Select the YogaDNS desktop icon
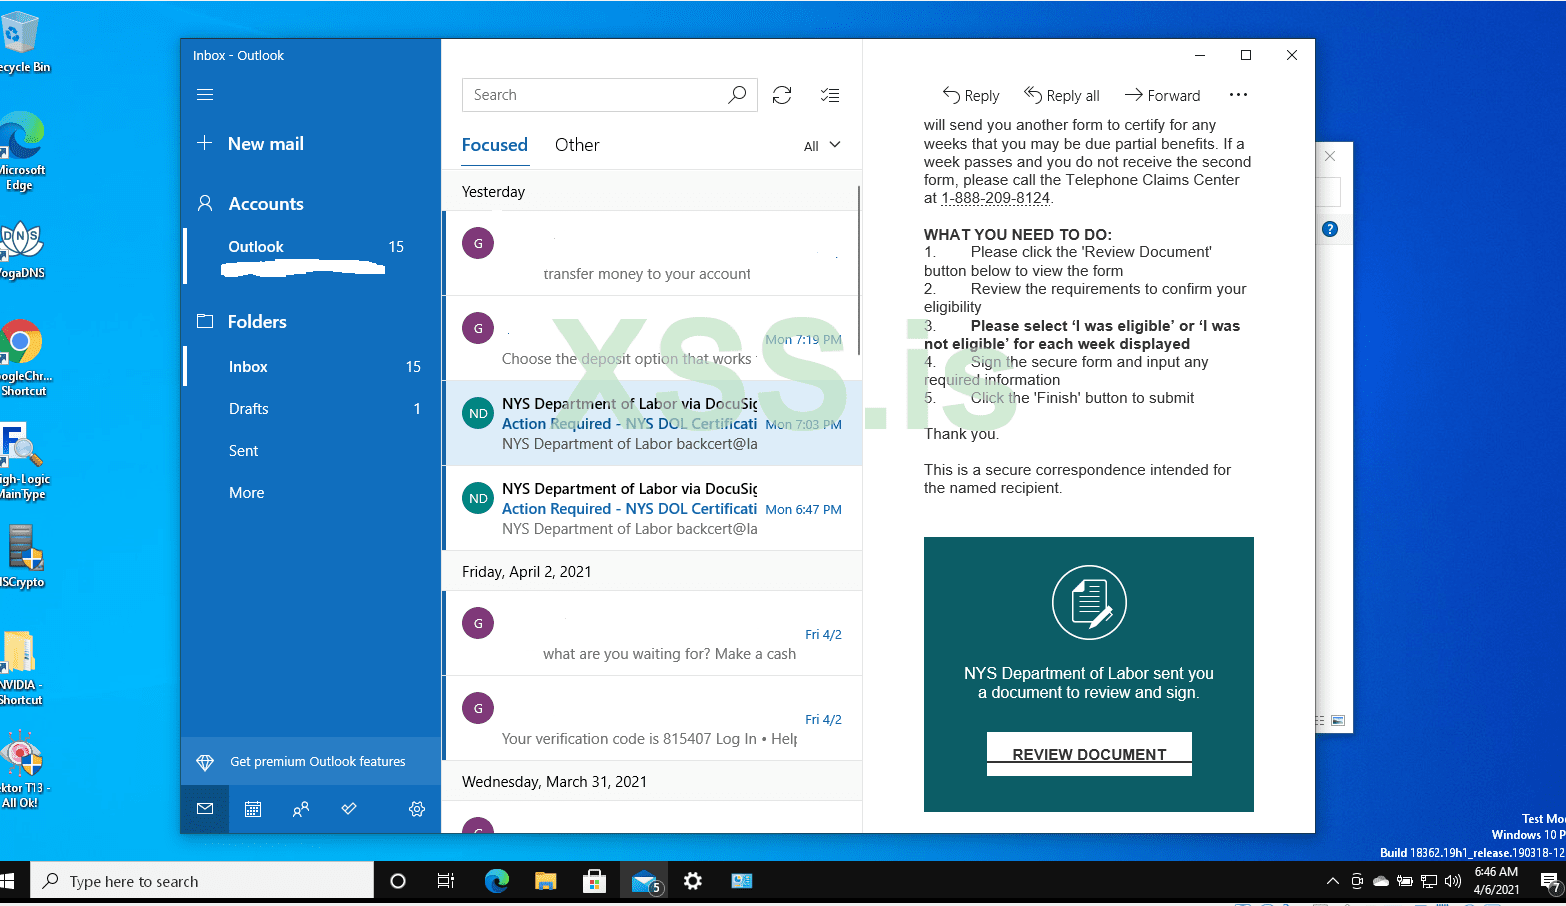The width and height of the screenshot is (1566, 906). tap(21, 251)
